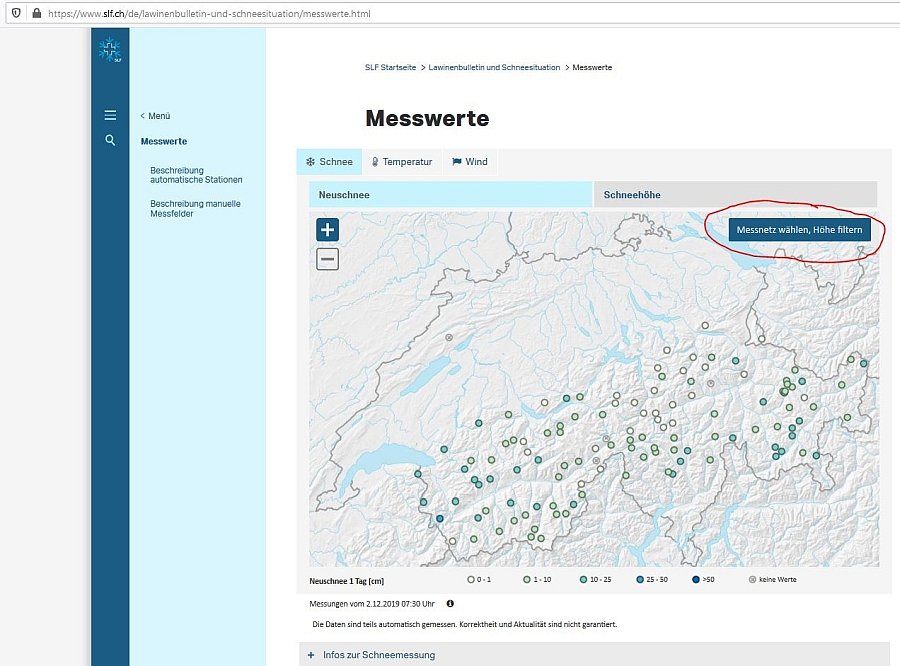Select the Neuschnee view

click(450, 195)
